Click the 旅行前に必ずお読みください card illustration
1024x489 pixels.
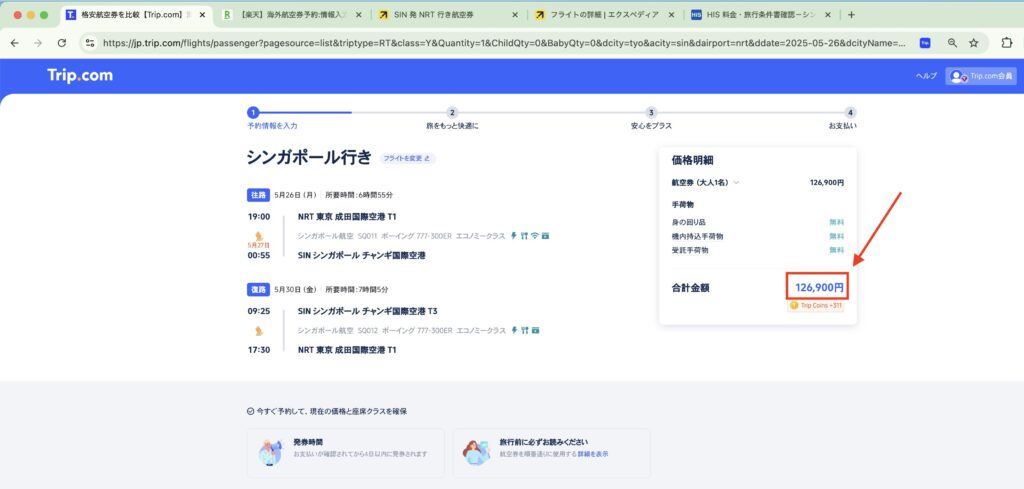(x=477, y=451)
